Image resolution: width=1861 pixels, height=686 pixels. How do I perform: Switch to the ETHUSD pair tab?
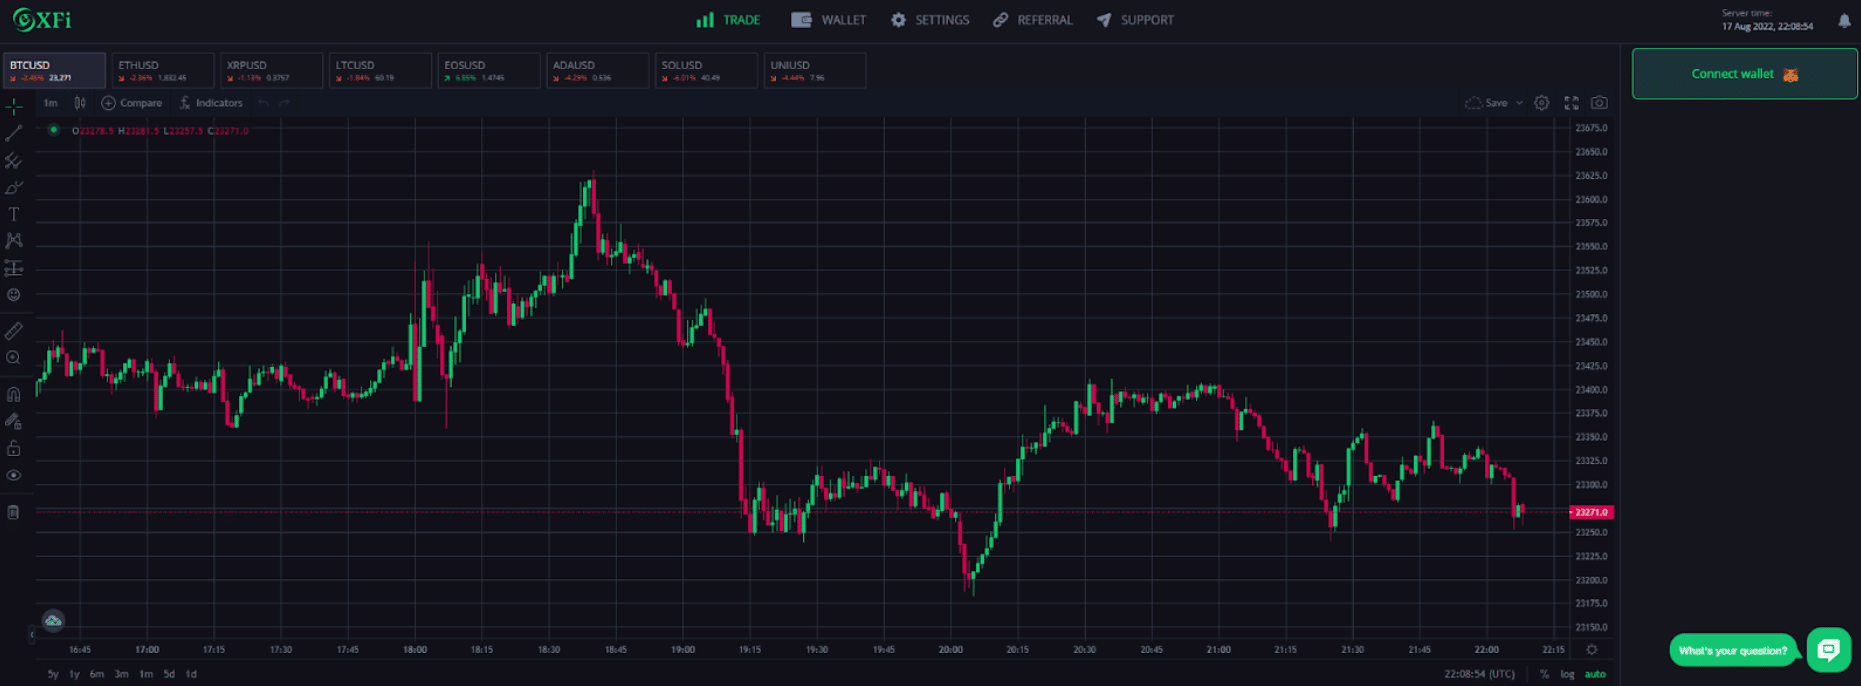tap(163, 70)
